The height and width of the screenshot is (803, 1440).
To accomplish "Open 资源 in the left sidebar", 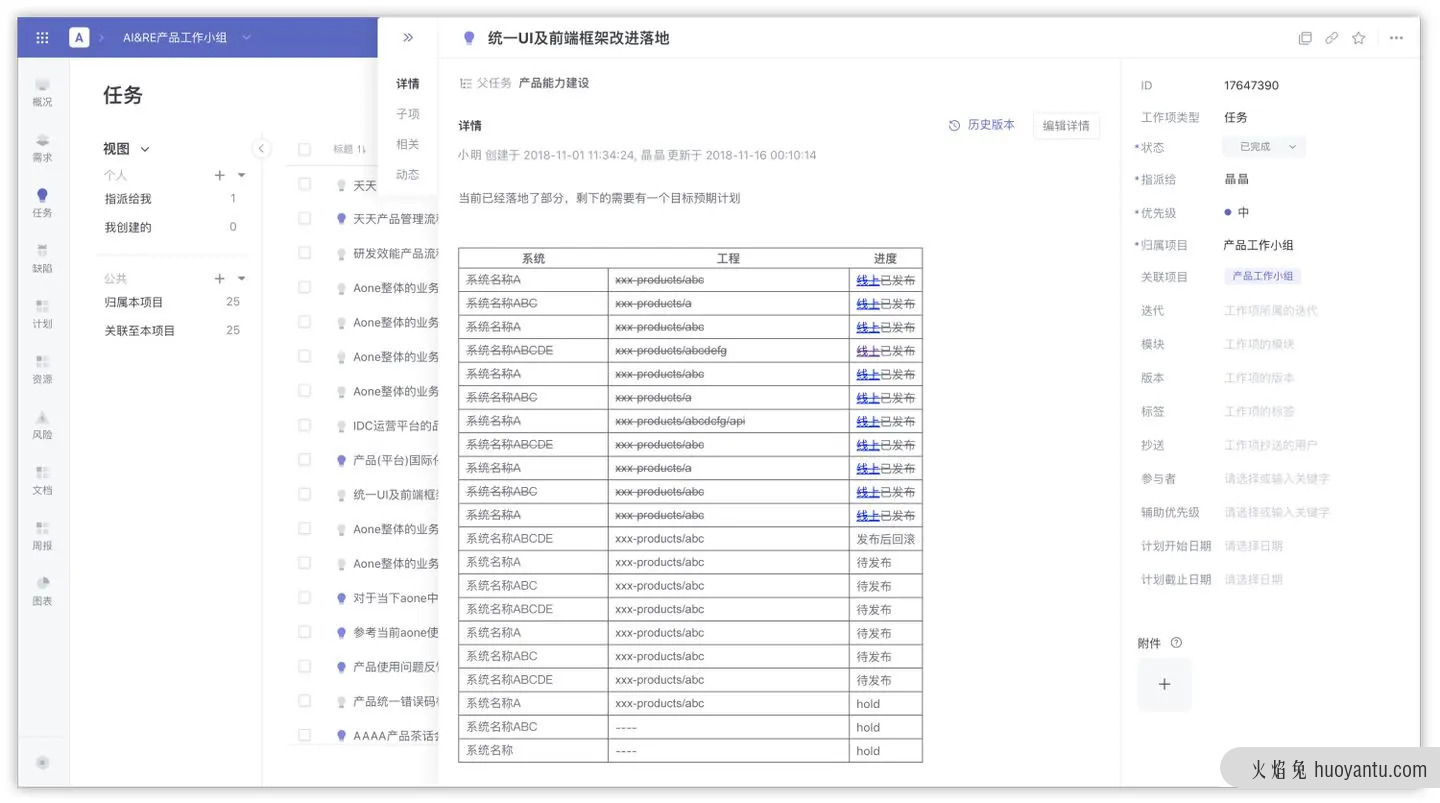I will [x=42, y=370].
